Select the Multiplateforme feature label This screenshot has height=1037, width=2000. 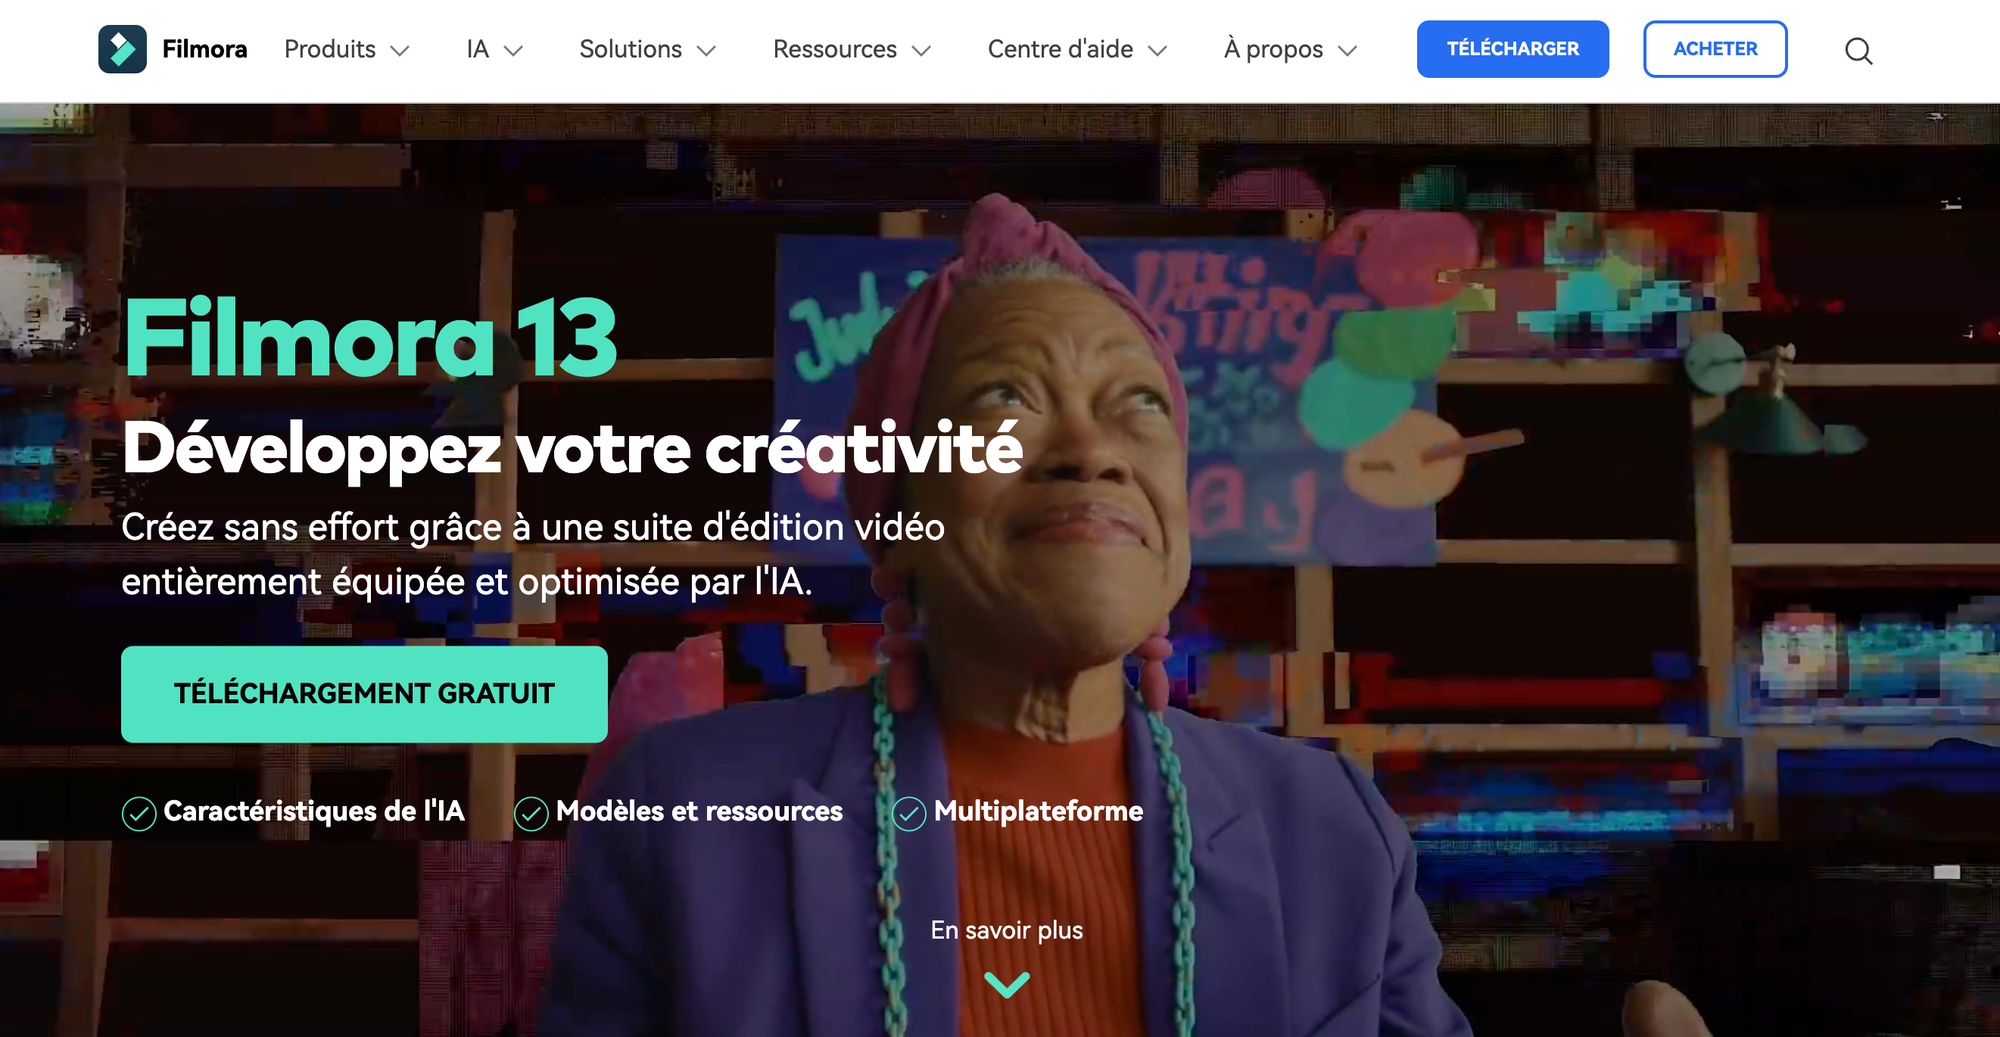(x=1038, y=811)
